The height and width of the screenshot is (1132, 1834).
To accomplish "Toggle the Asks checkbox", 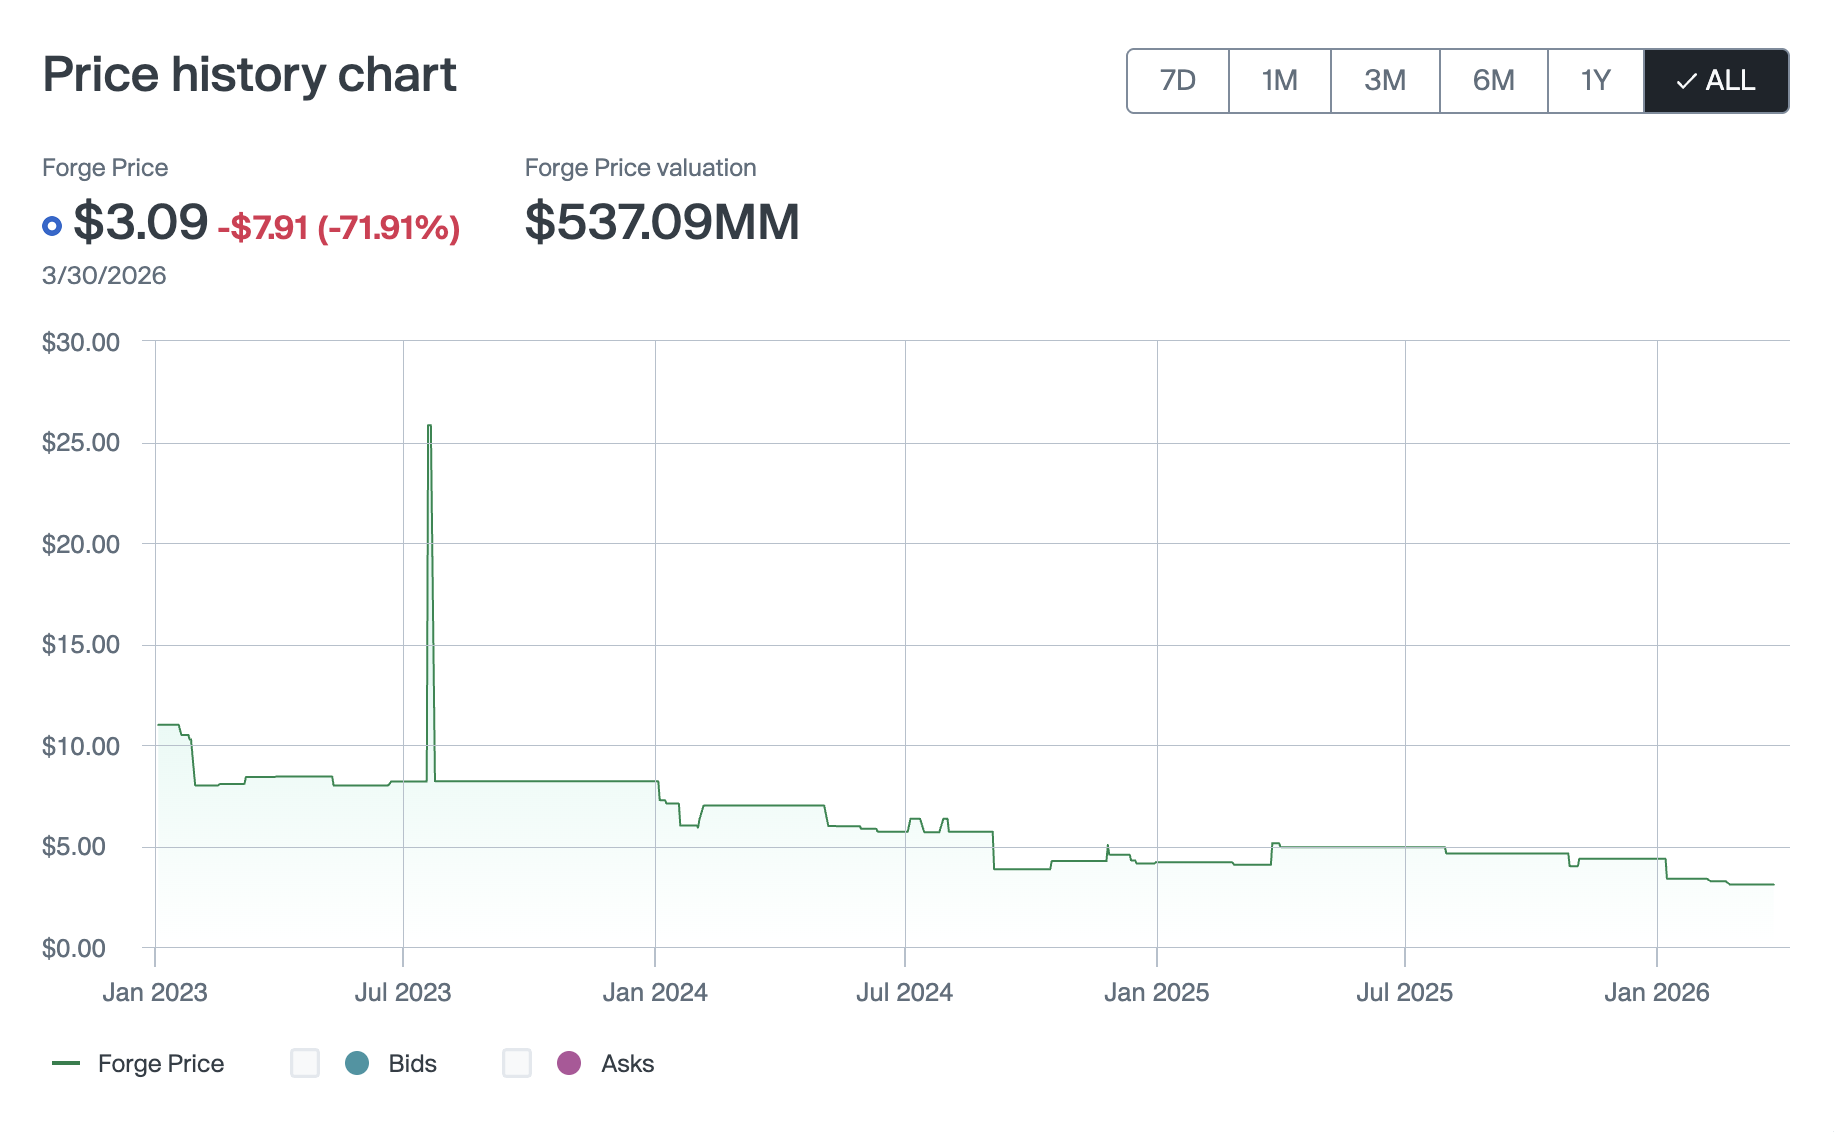I will [x=517, y=1063].
